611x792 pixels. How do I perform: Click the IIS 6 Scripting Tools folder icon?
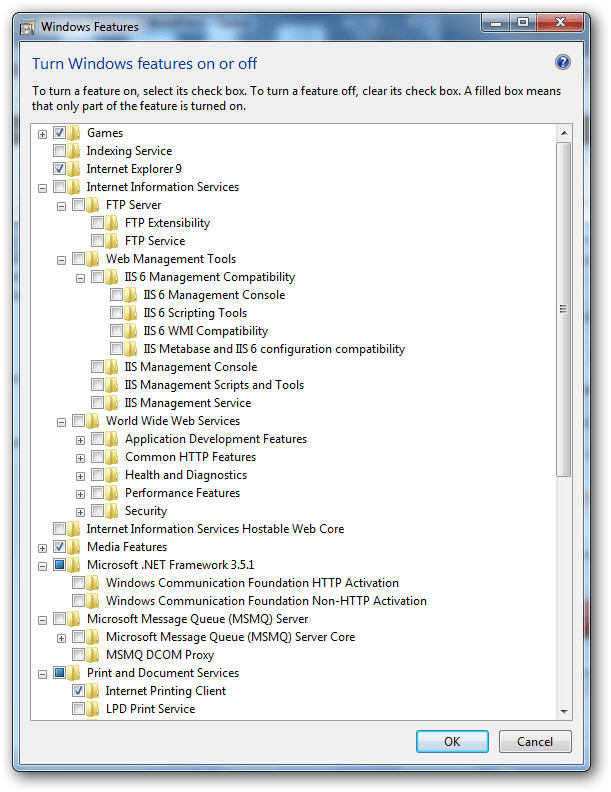pos(131,313)
